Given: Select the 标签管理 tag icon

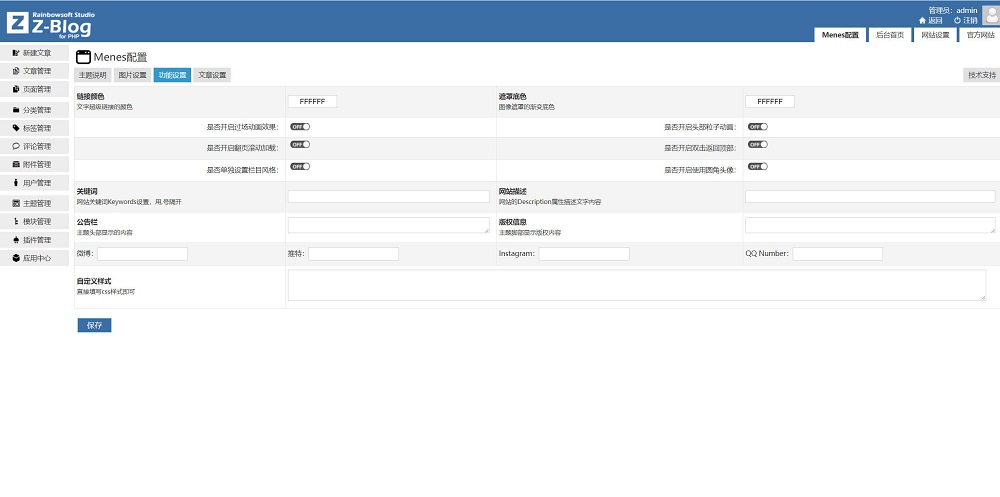Looking at the screenshot, I should (16, 128).
